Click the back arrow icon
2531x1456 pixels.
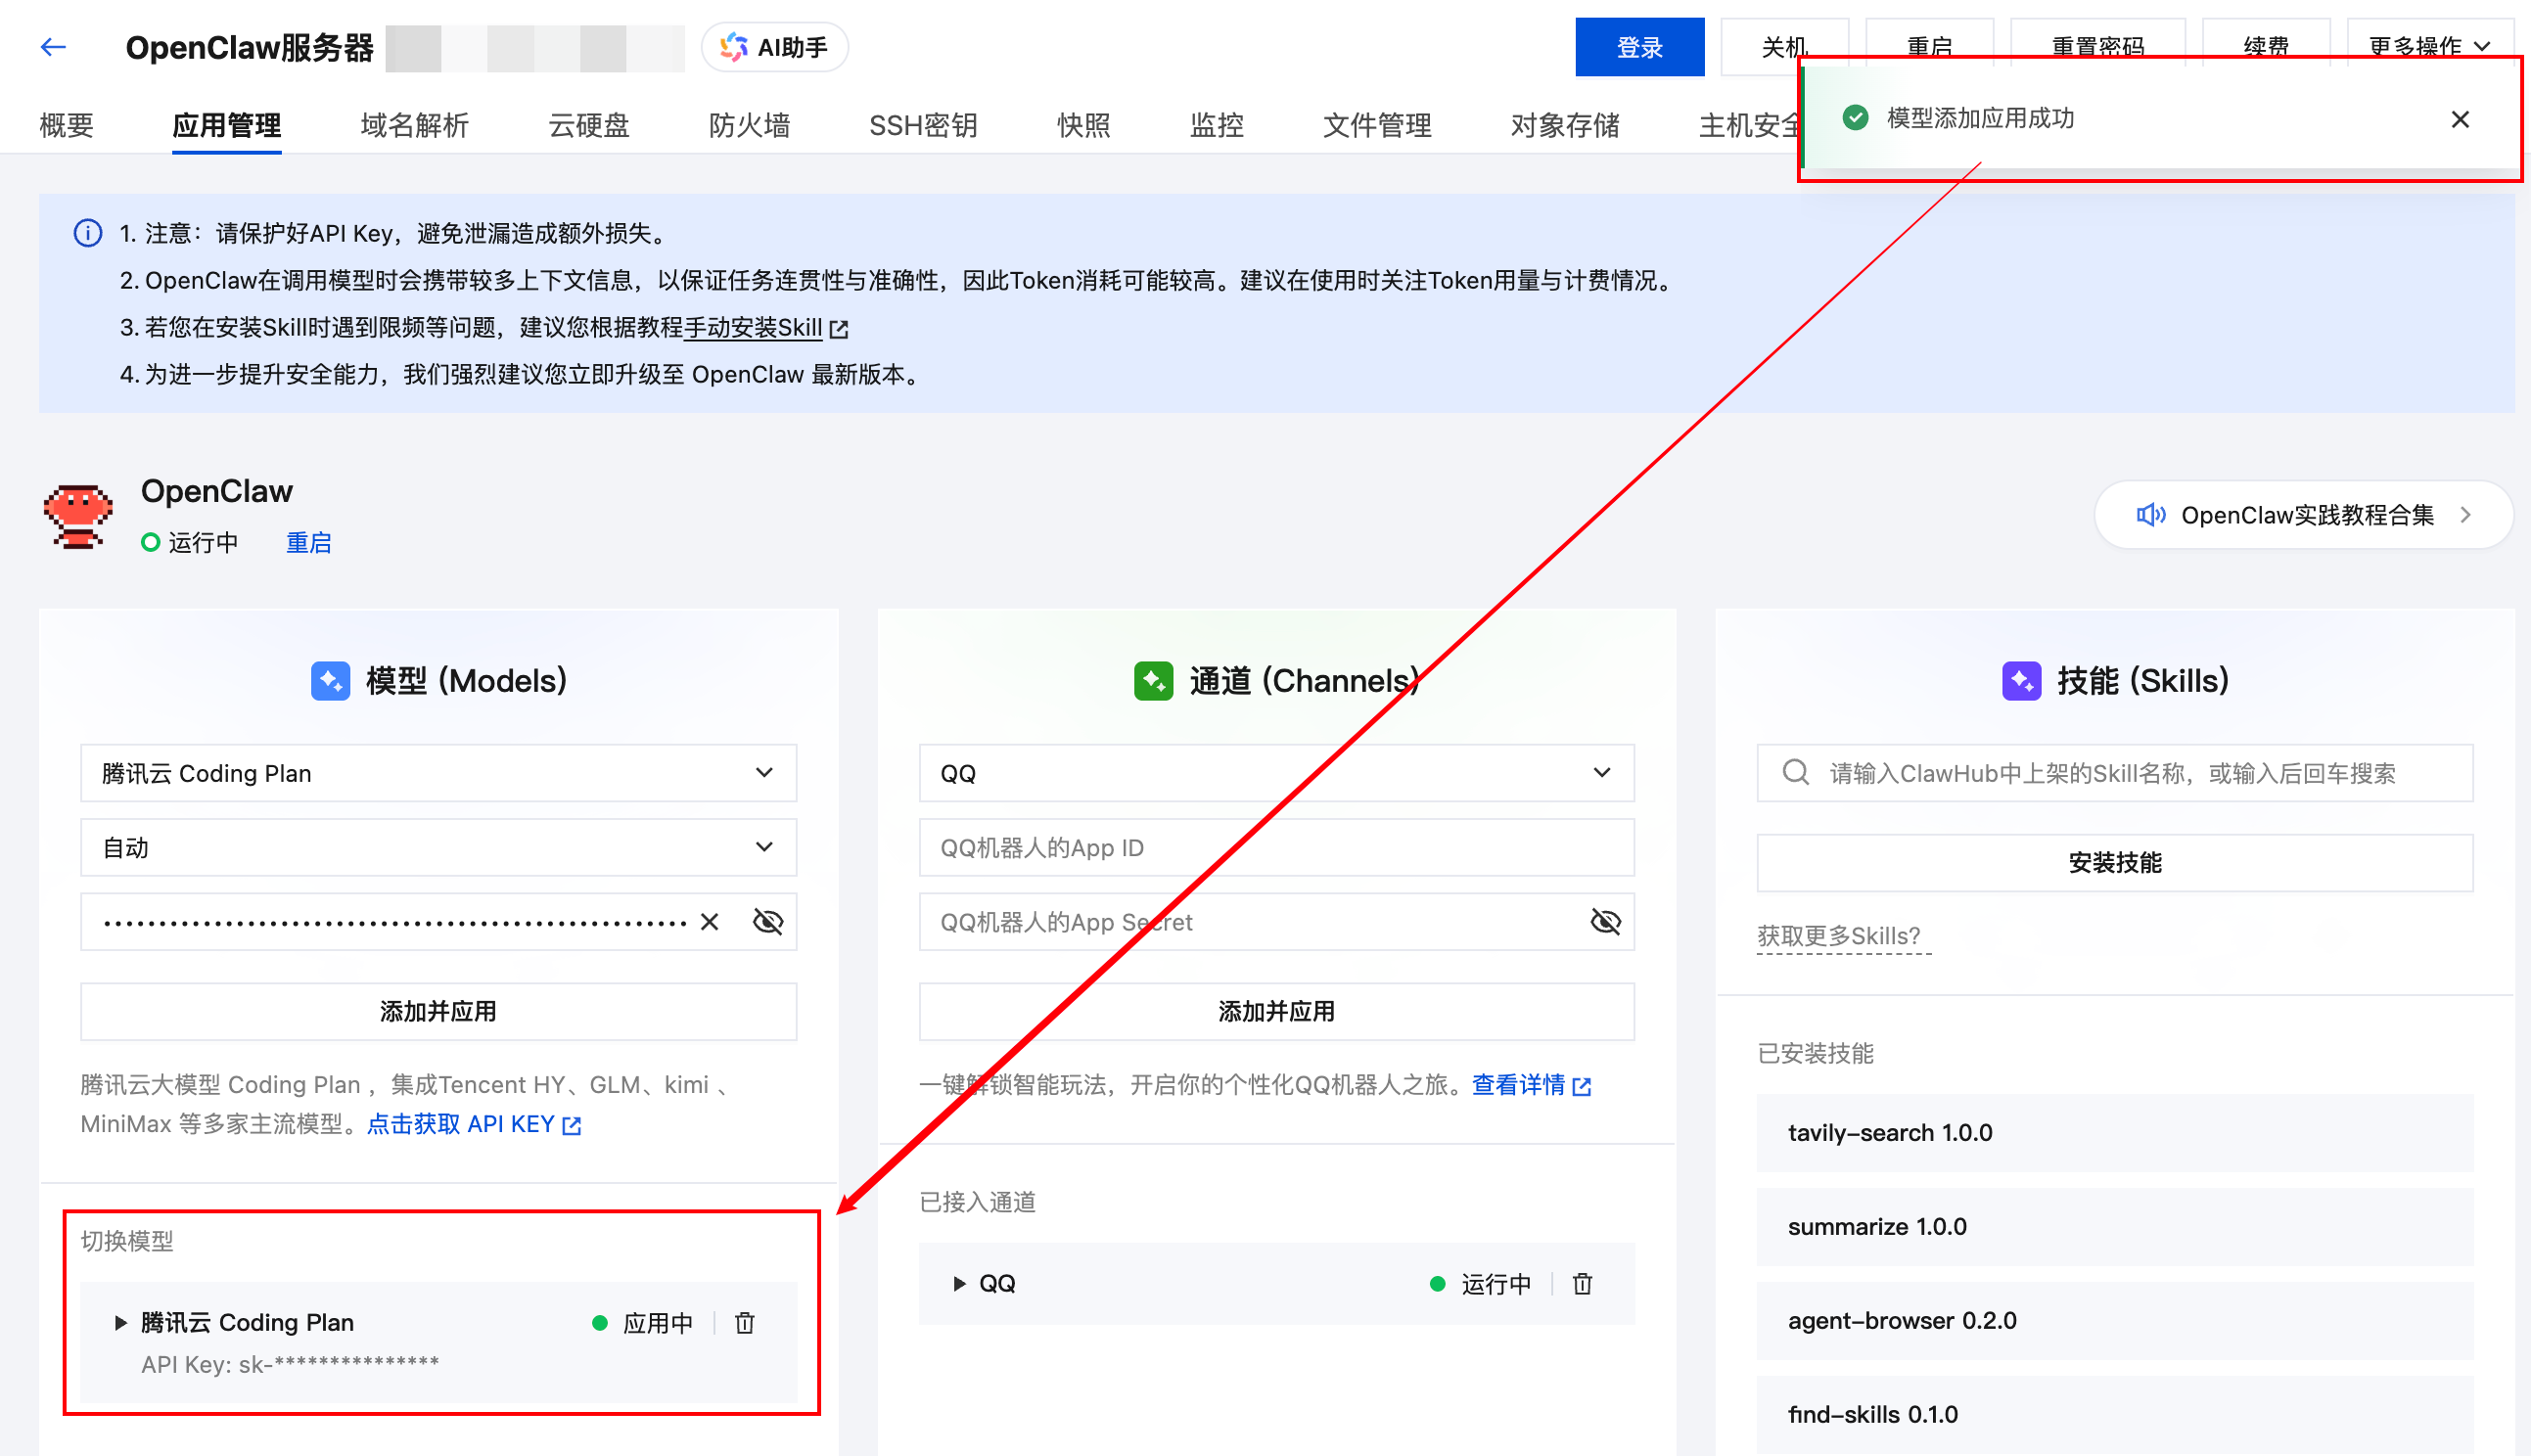tap(53, 46)
